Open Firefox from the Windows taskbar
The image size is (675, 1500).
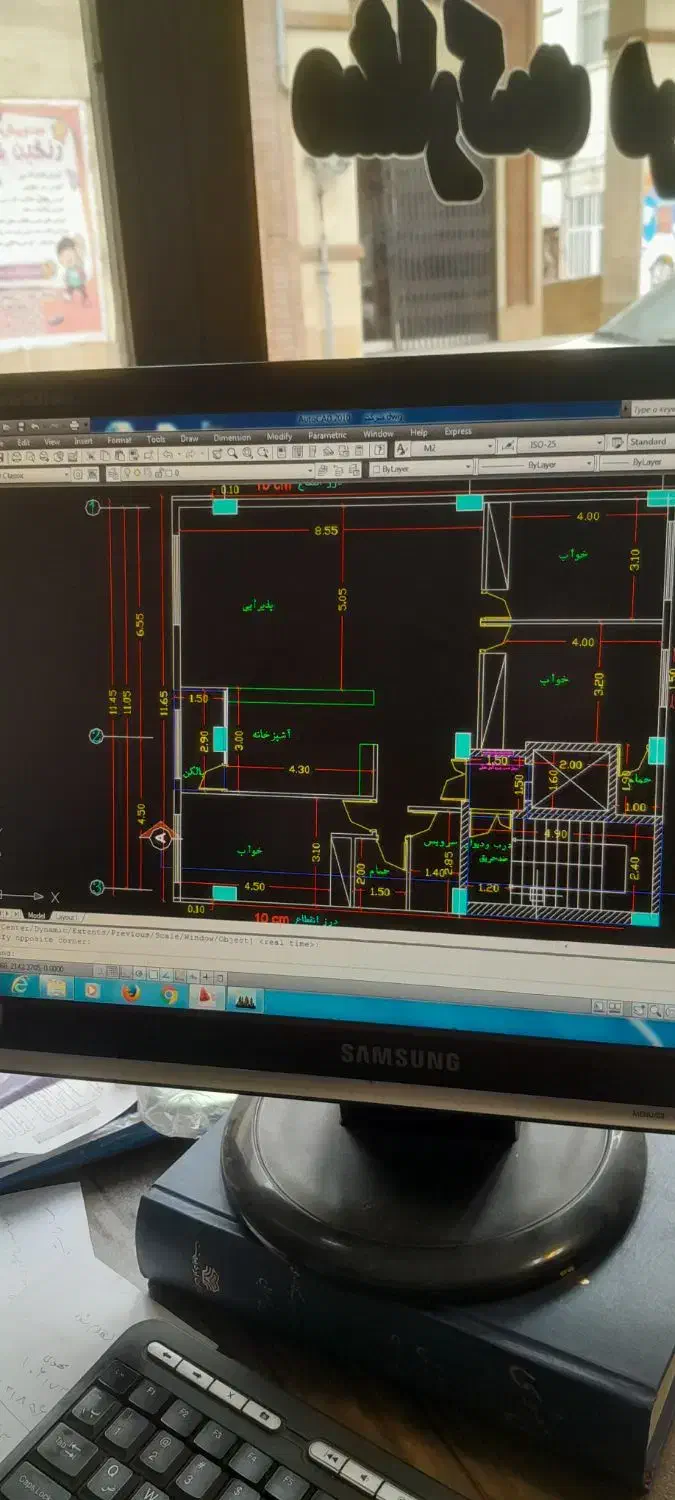tap(130, 992)
